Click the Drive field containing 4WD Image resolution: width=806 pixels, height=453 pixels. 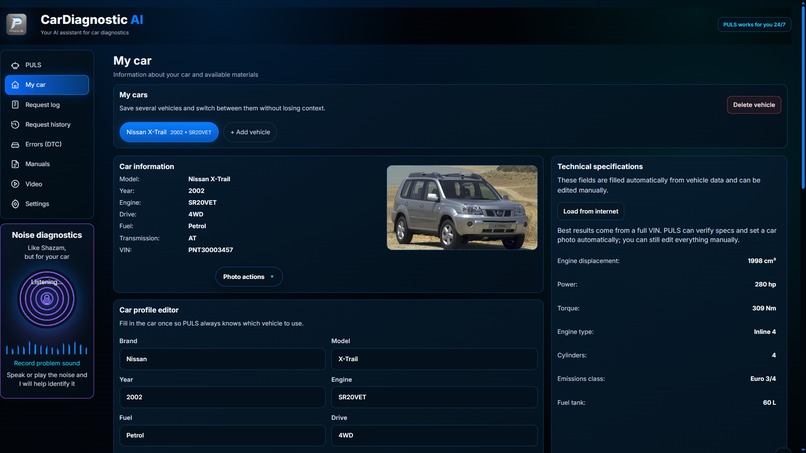434,435
